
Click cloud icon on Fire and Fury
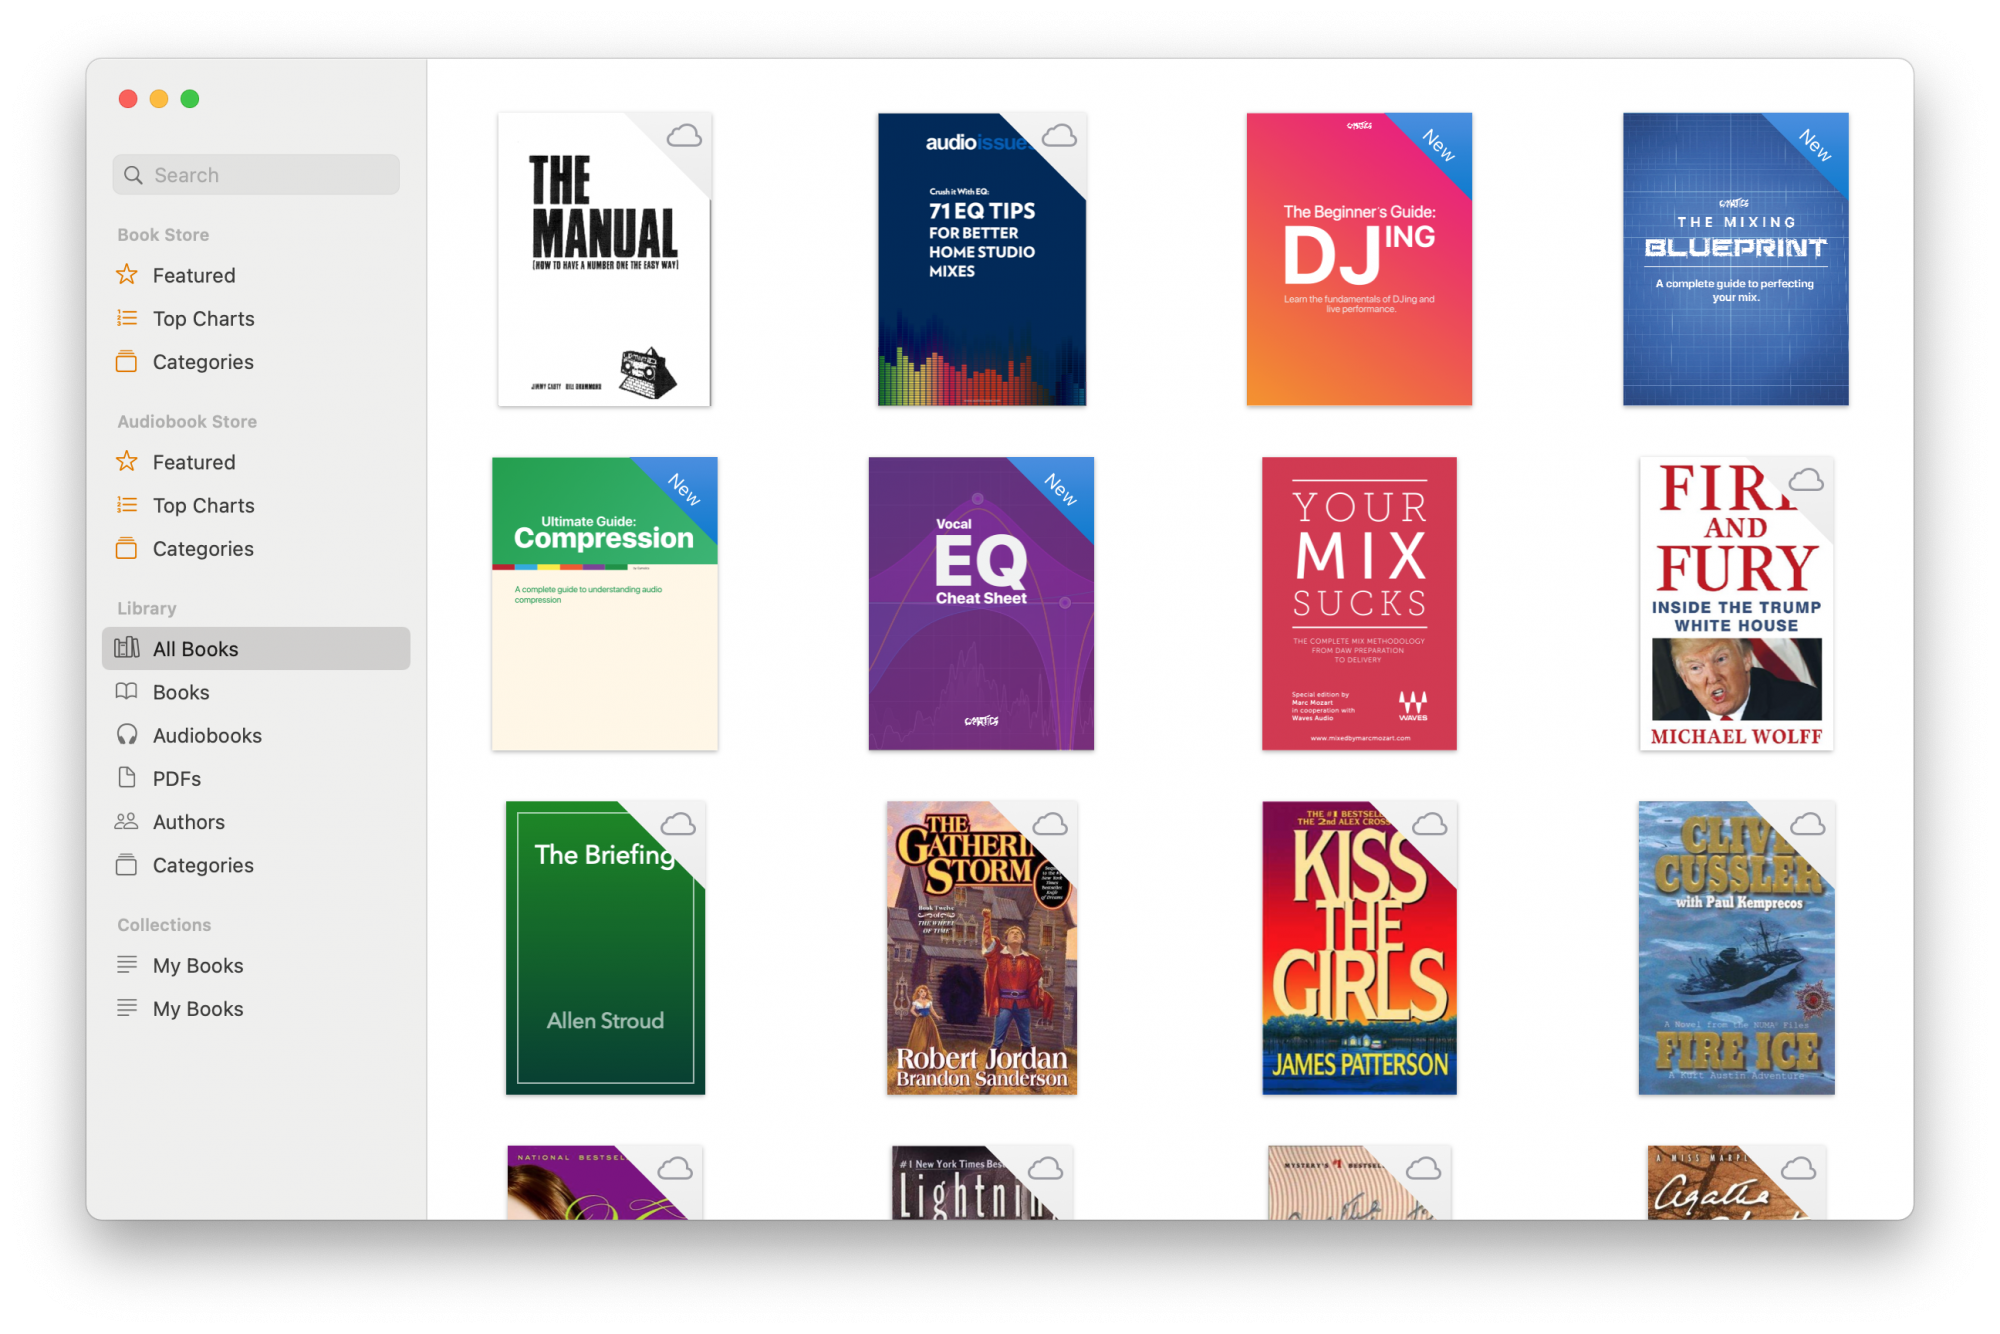(1806, 480)
